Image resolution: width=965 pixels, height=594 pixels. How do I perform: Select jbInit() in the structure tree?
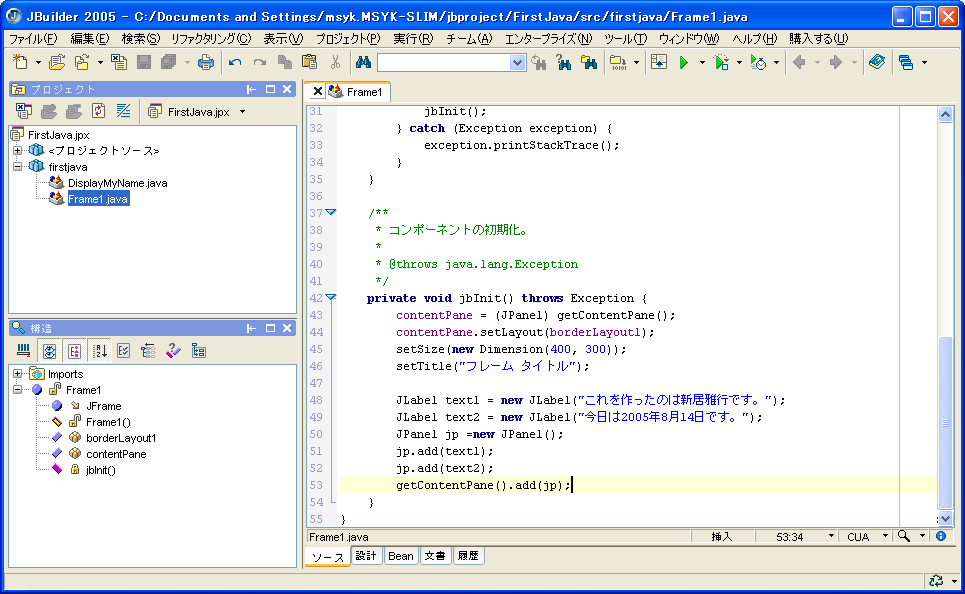100,469
